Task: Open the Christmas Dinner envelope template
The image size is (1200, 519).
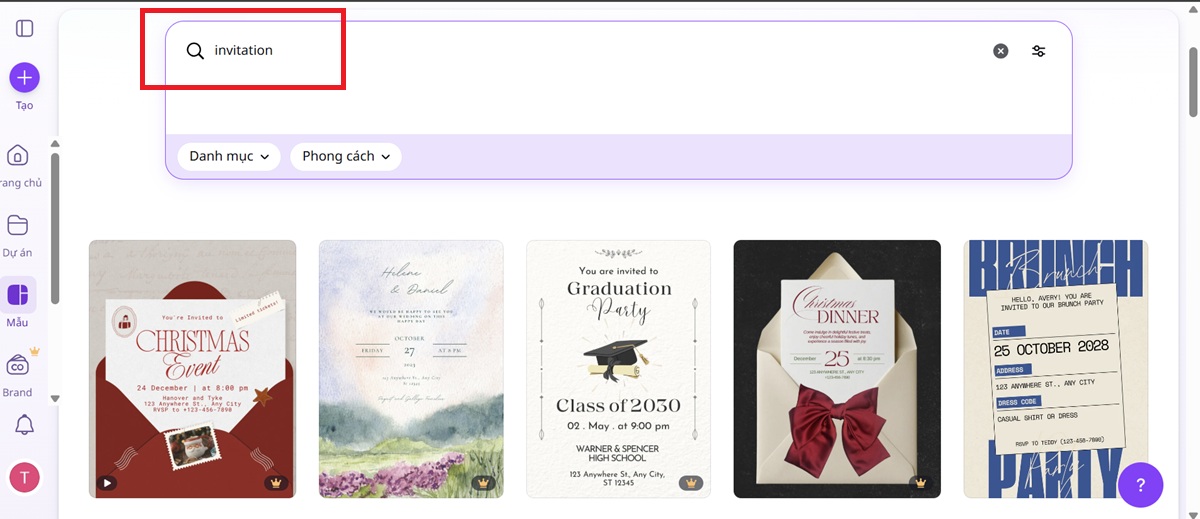Action: [837, 369]
